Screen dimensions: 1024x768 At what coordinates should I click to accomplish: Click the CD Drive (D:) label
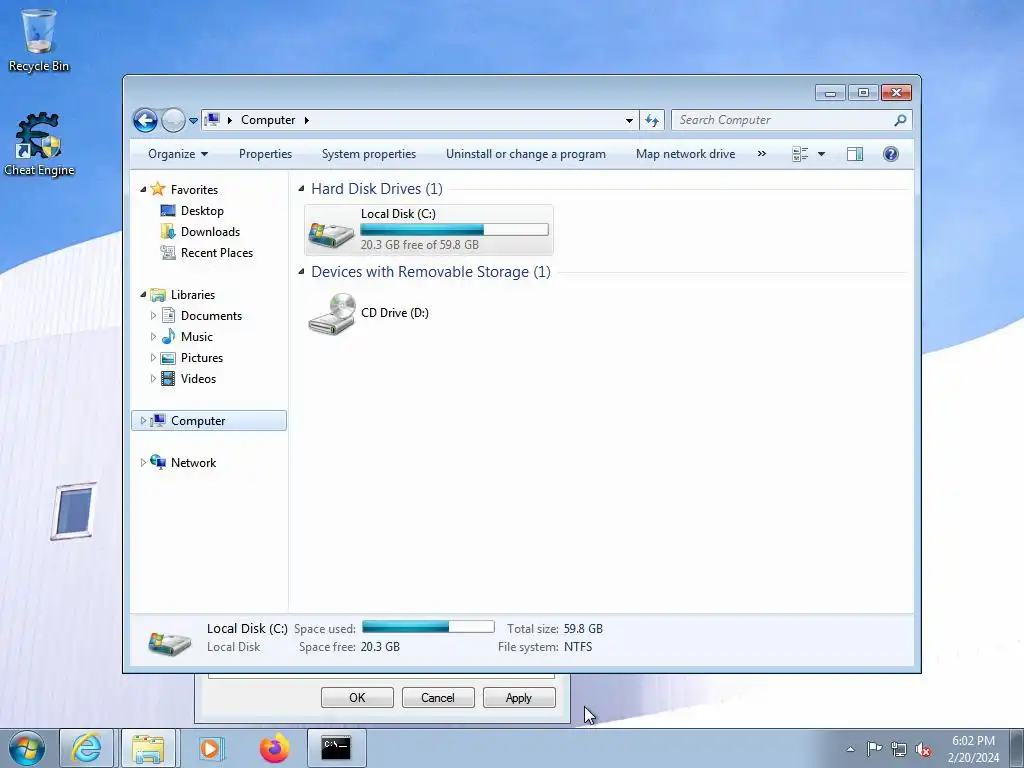[394, 313]
